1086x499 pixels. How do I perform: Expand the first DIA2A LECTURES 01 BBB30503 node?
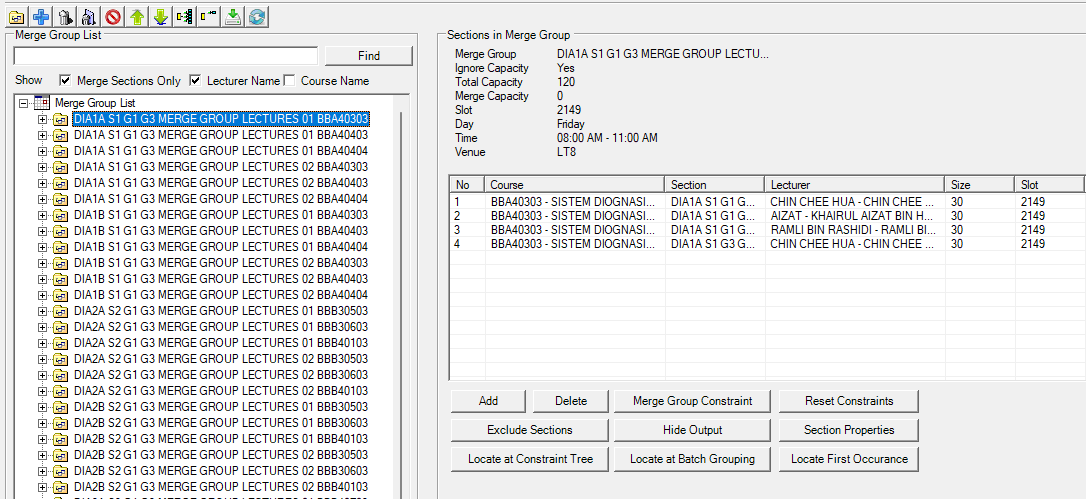coord(42,311)
